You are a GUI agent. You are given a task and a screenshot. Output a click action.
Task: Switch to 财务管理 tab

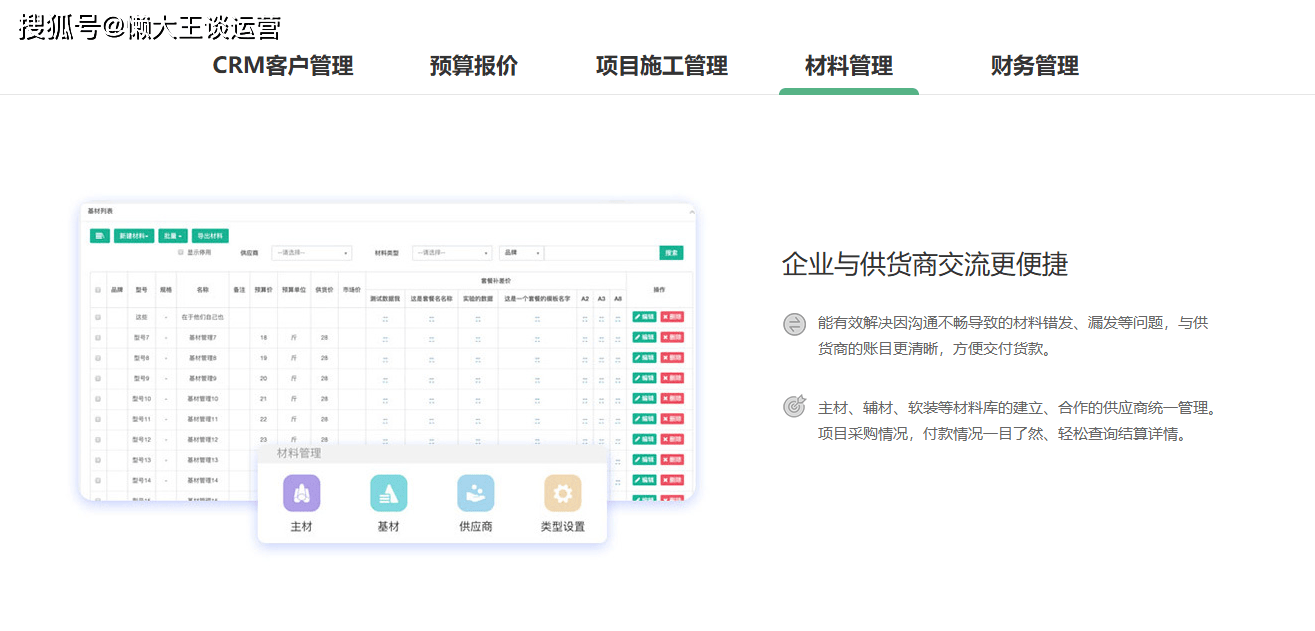pyautogui.click(x=1034, y=66)
